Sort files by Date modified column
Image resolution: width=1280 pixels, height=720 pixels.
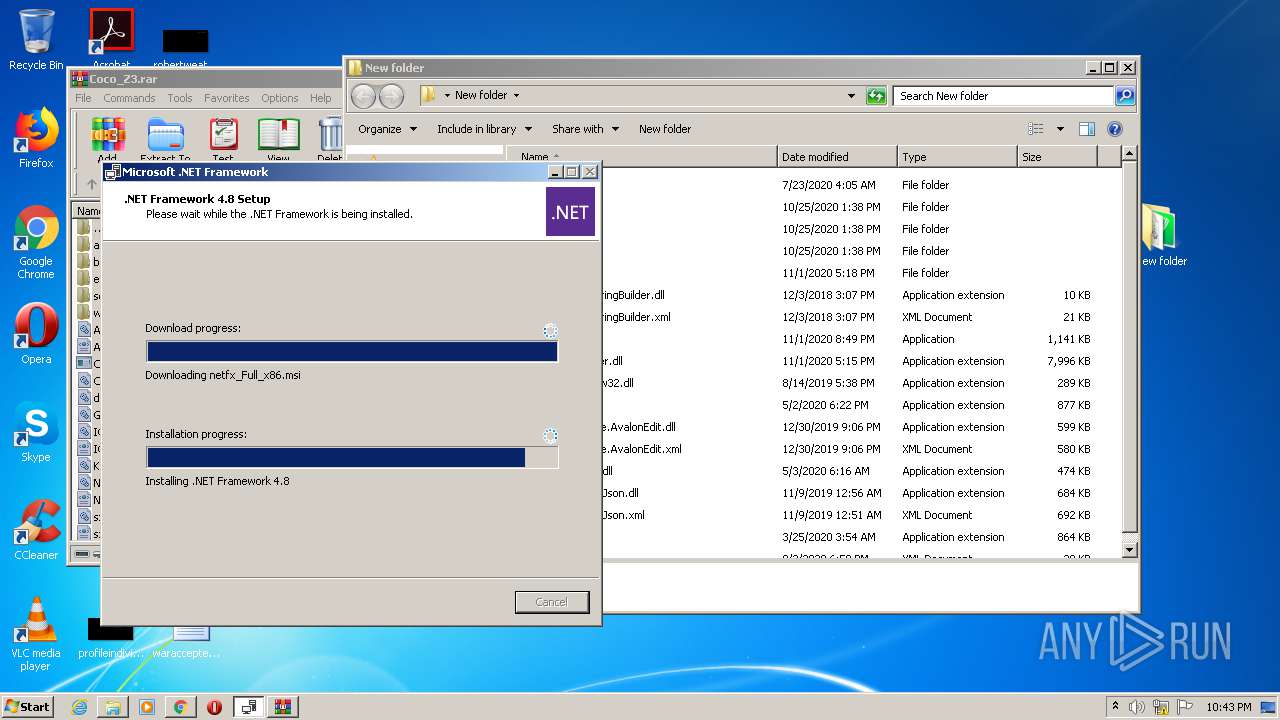click(x=837, y=157)
